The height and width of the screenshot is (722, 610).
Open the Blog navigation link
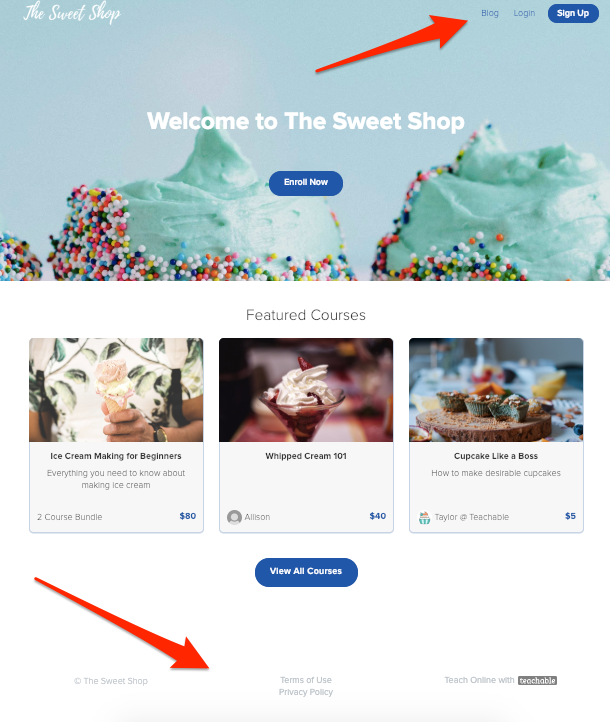tap(490, 13)
